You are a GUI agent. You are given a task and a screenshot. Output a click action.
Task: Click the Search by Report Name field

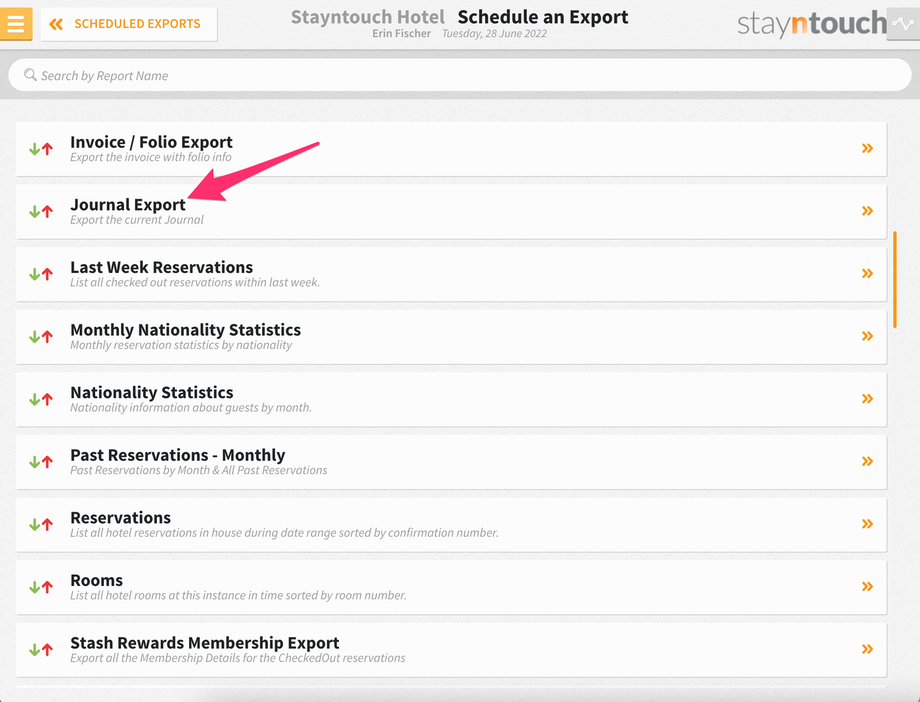(x=459, y=75)
